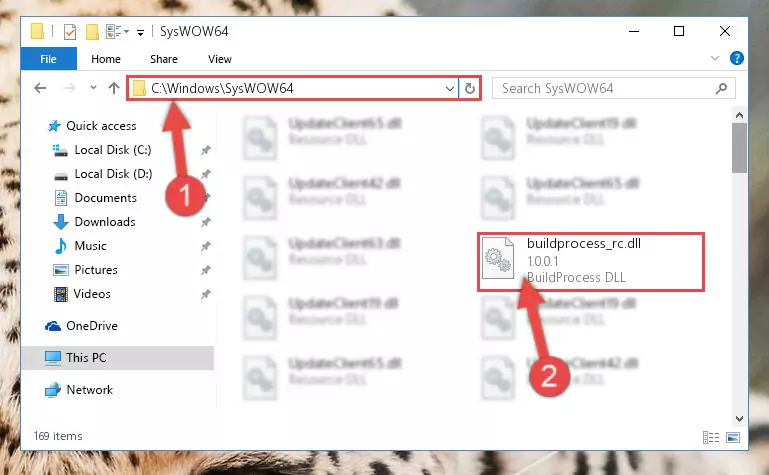Image resolution: width=769 pixels, height=475 pixels.
Task: Click the search magnifier icon
Action: [721, 88]
